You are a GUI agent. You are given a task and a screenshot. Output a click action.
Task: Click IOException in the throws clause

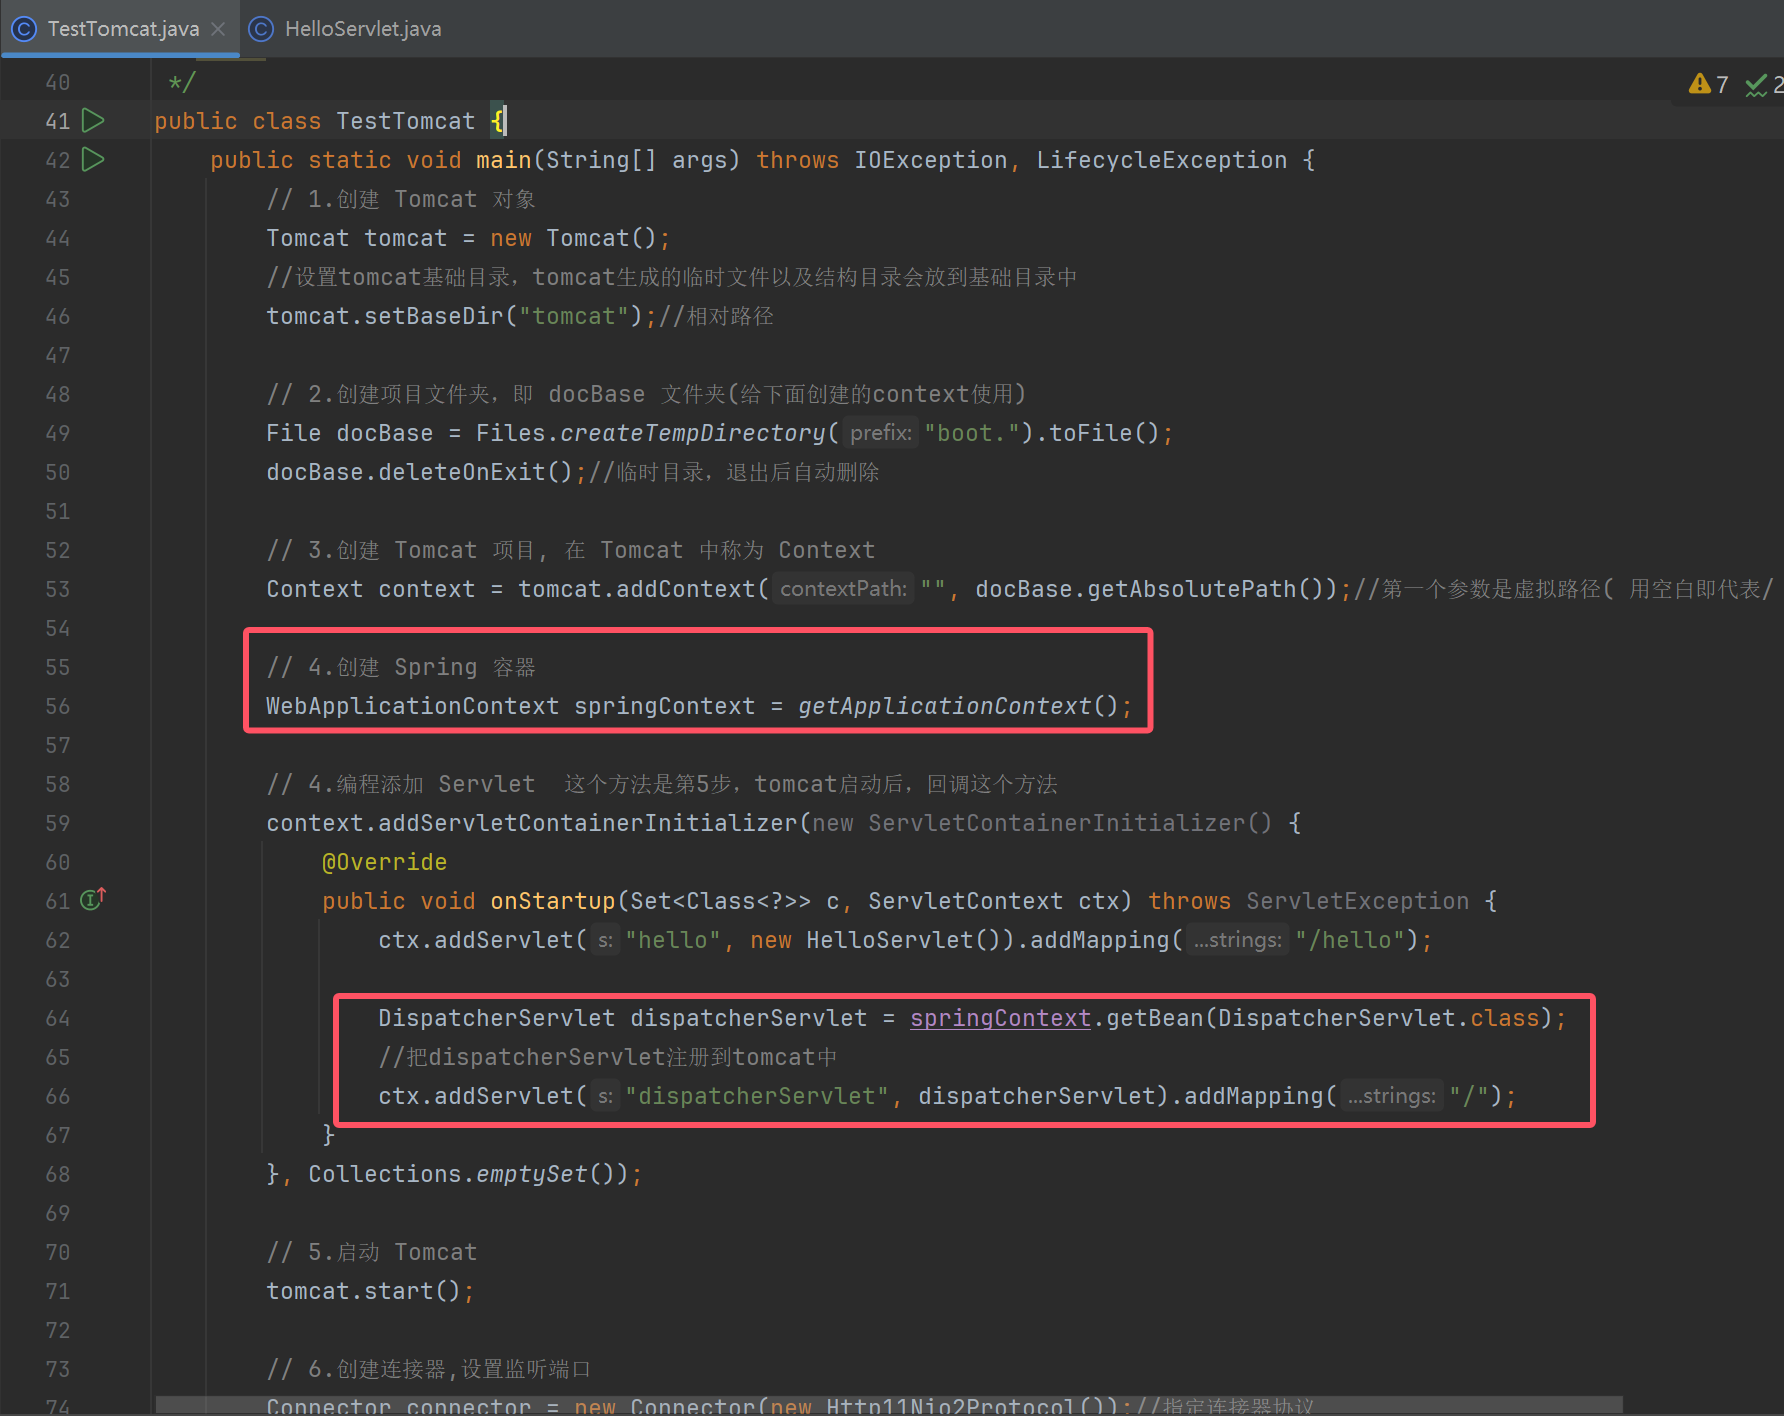930,160
